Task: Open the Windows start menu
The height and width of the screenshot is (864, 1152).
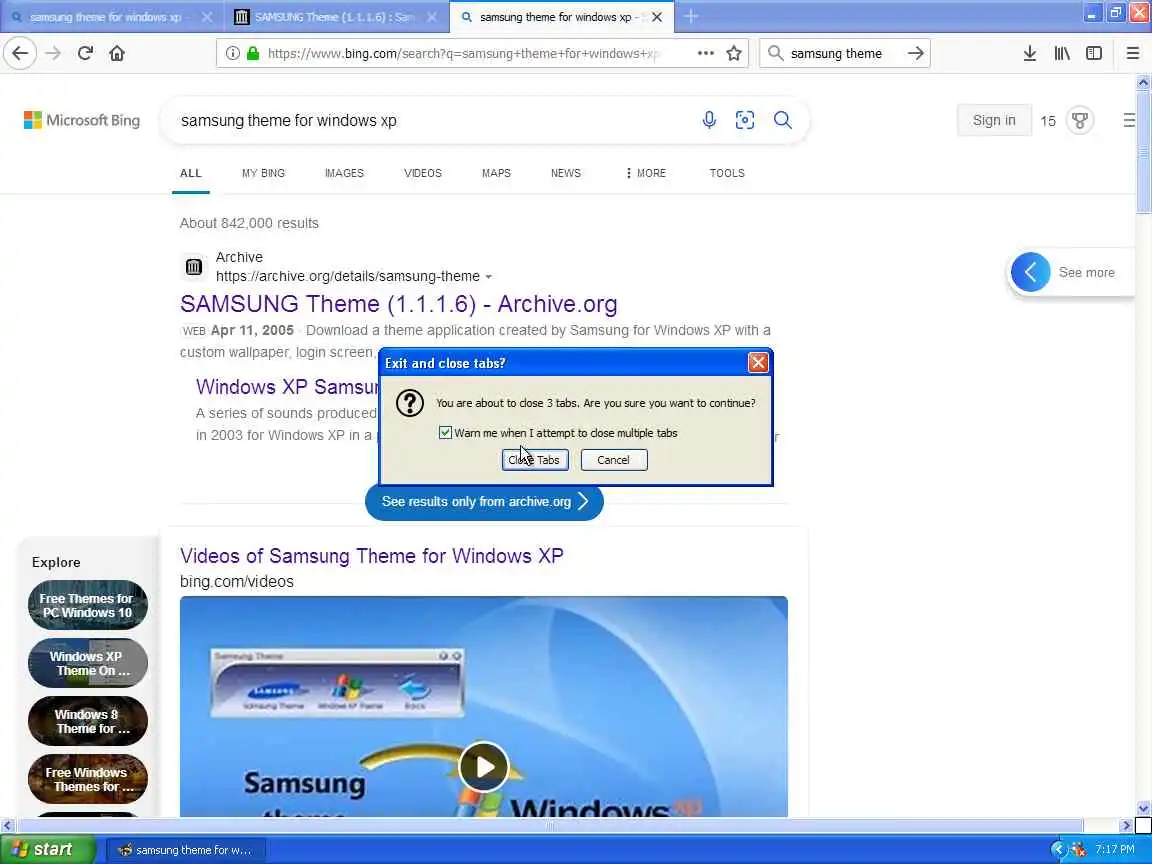Action: (x=47, y=849)
